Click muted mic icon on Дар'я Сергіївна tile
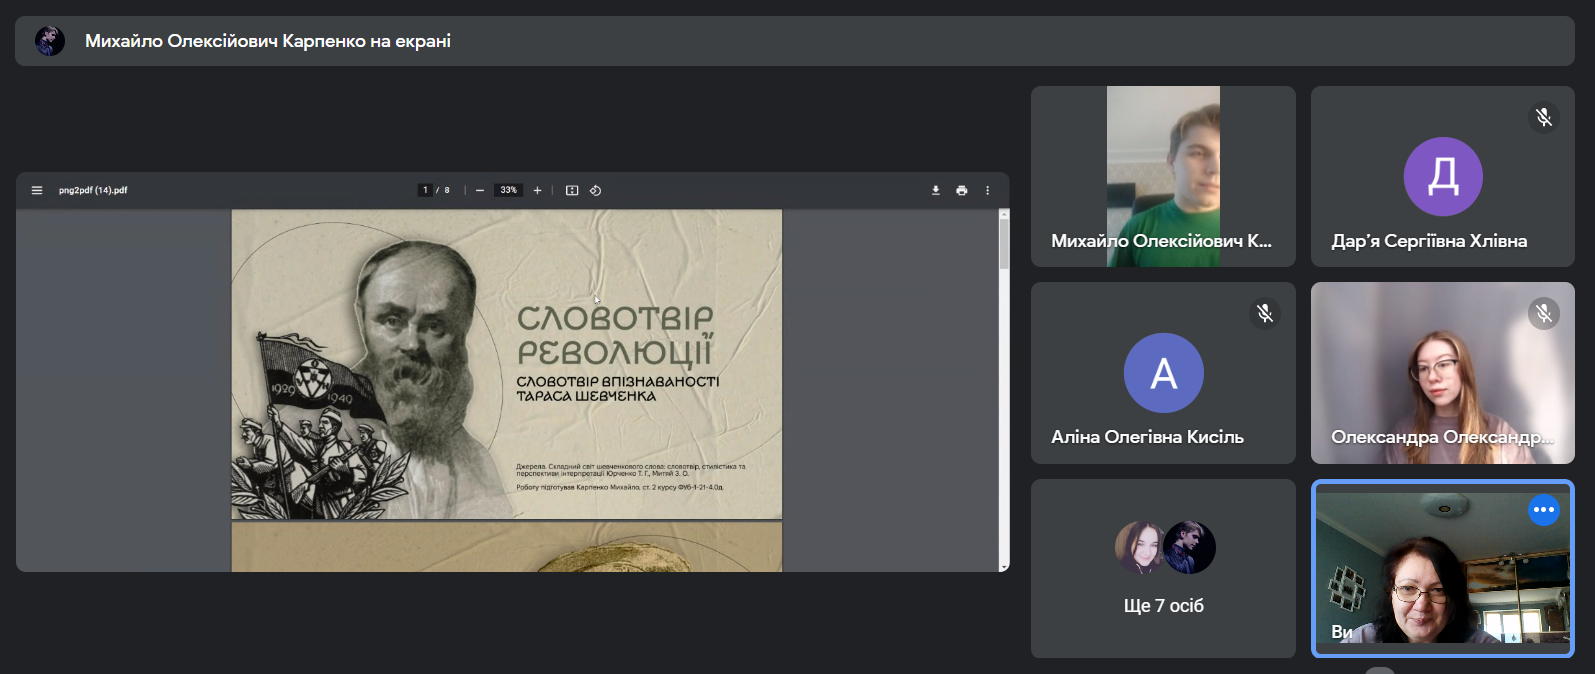Viewport: 1595px width, 674px height. [1544, 118]
